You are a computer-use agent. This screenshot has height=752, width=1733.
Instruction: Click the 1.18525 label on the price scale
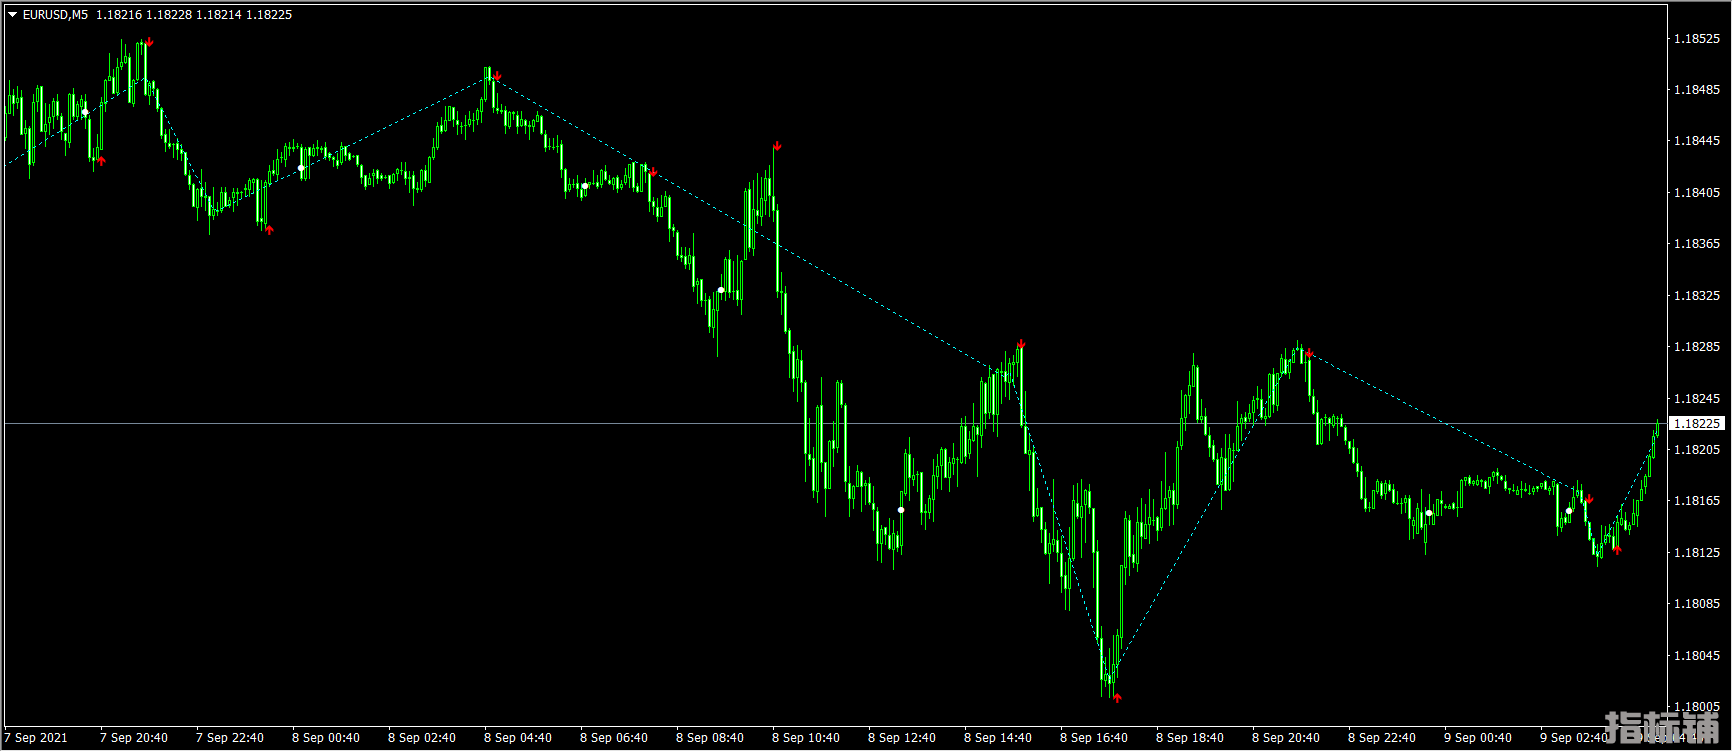pyautogui.click(x=1696, y=39)
